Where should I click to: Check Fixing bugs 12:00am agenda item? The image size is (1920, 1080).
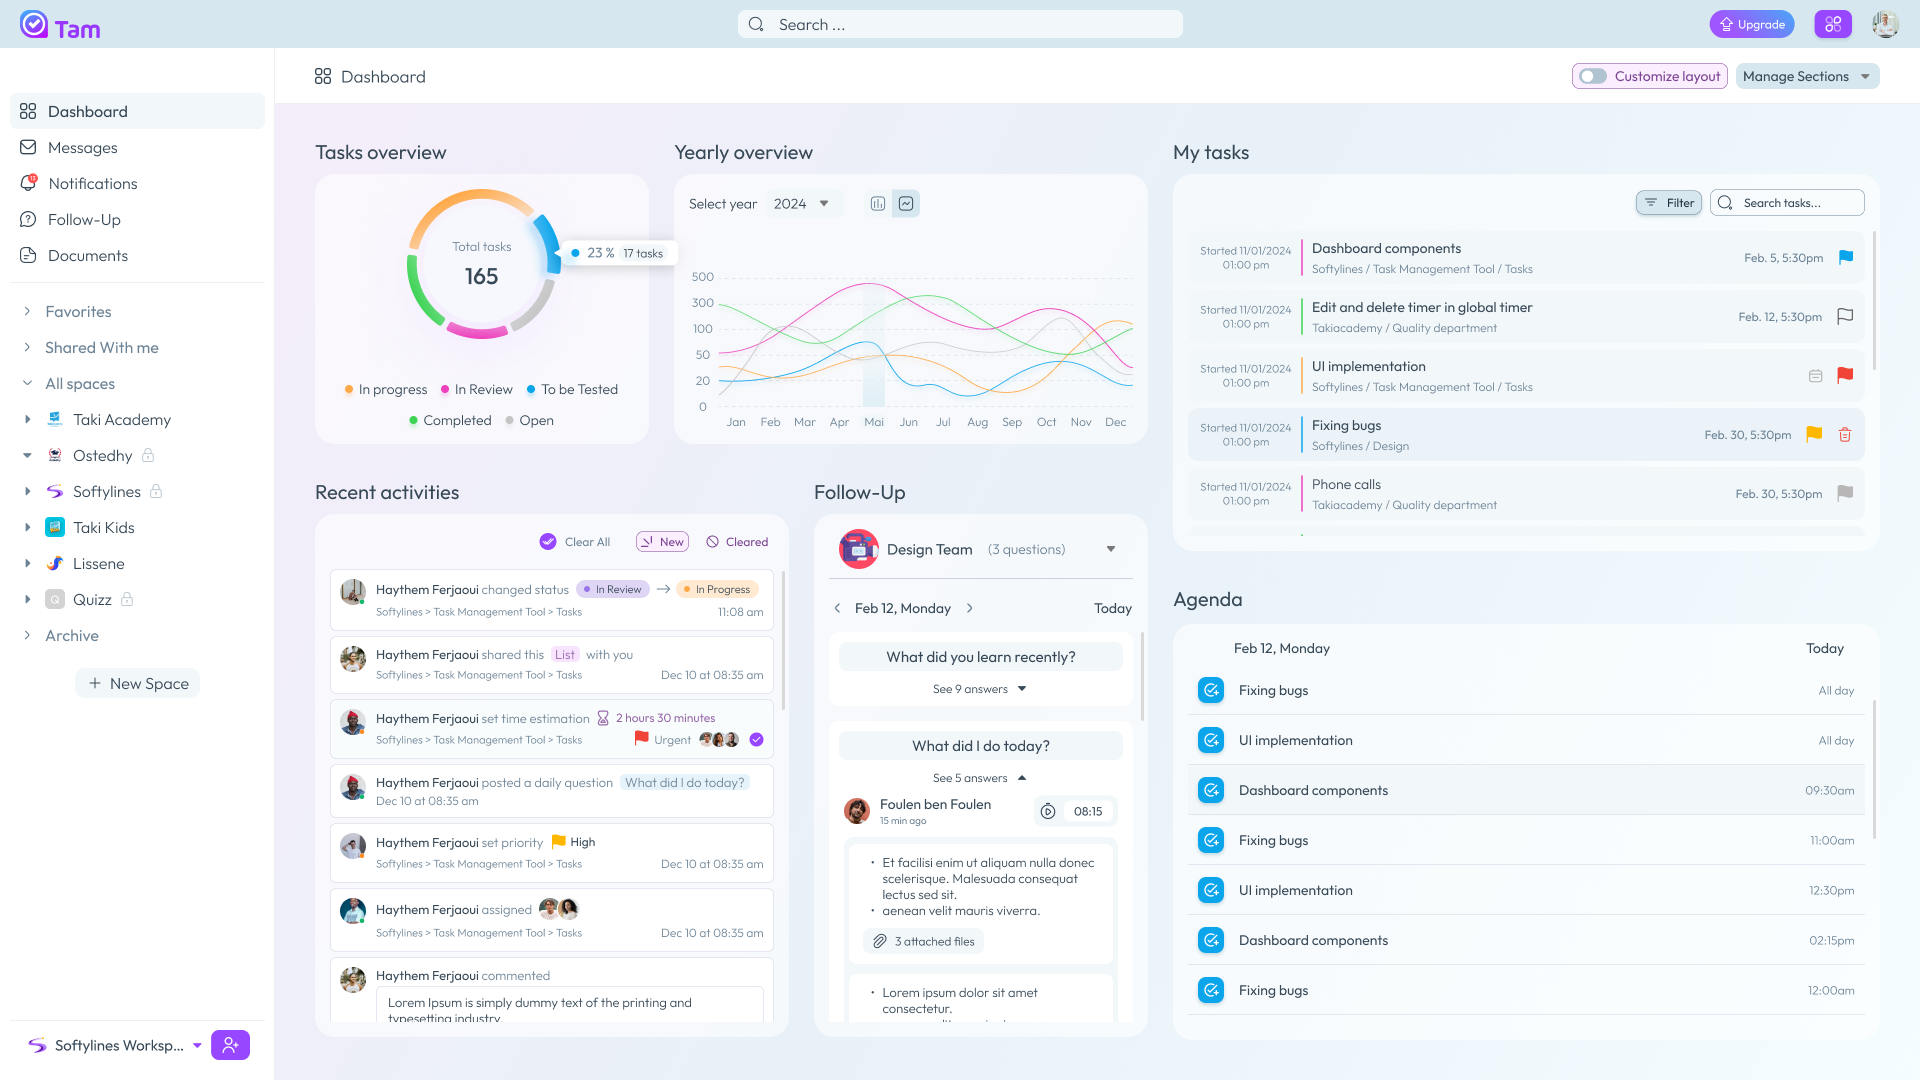coord(1211,990)
